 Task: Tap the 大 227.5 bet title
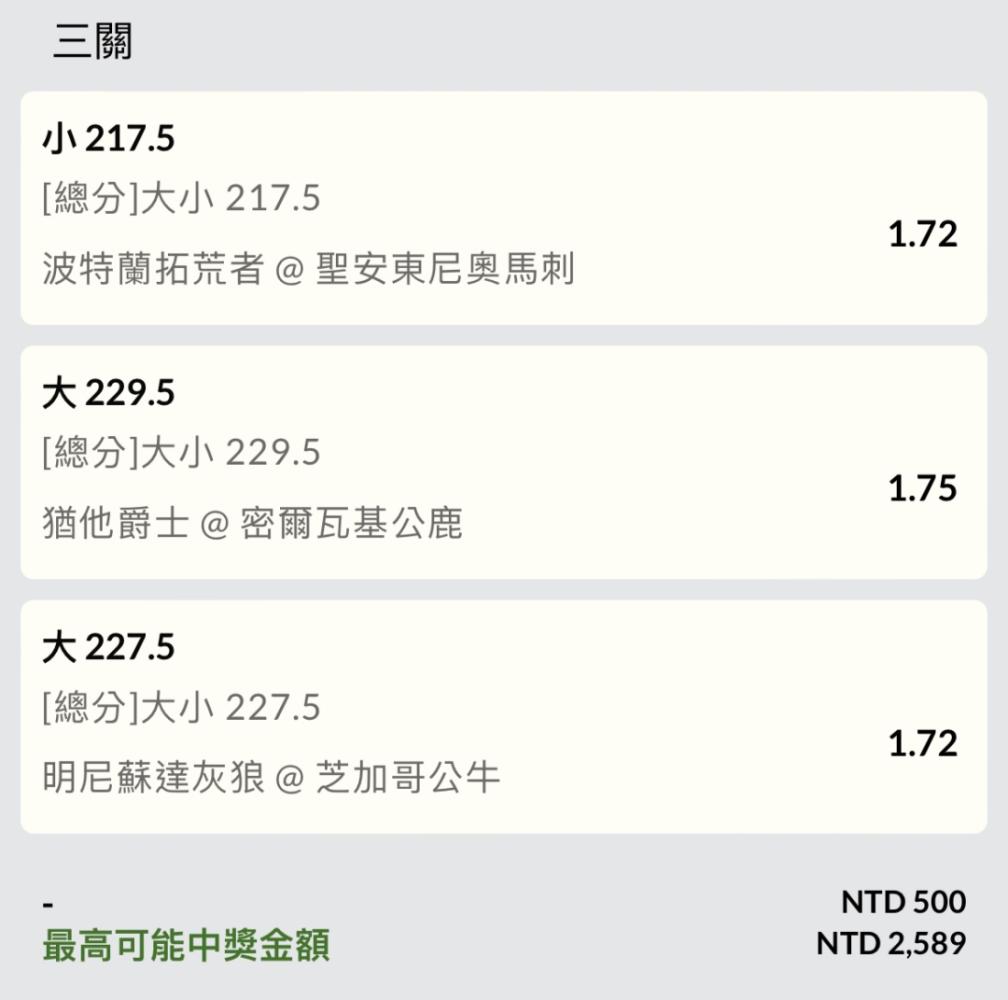click(109, 647)
